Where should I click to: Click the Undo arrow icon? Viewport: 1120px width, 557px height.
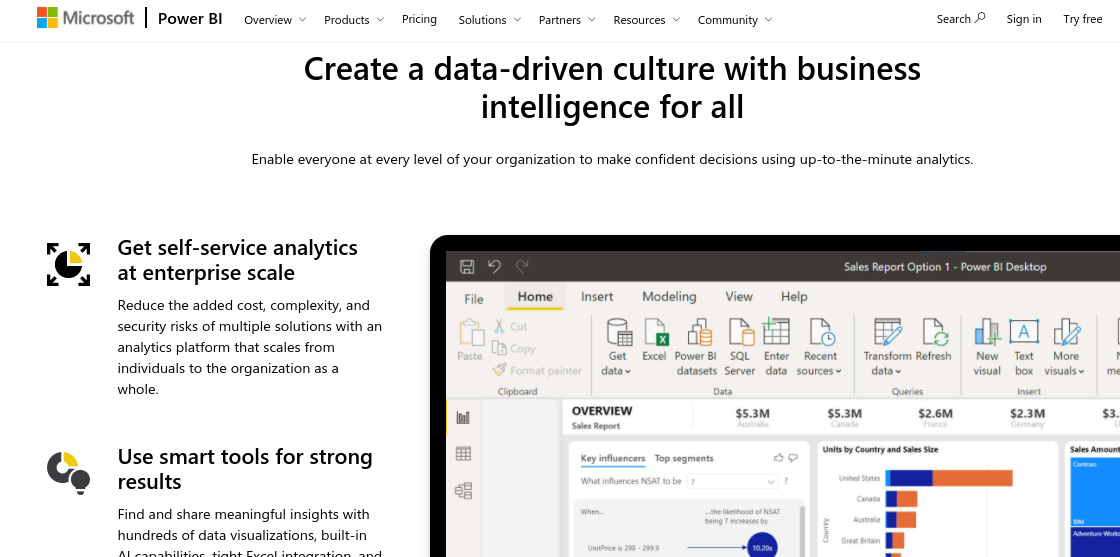pyautogui.click(x=494, y=266)
